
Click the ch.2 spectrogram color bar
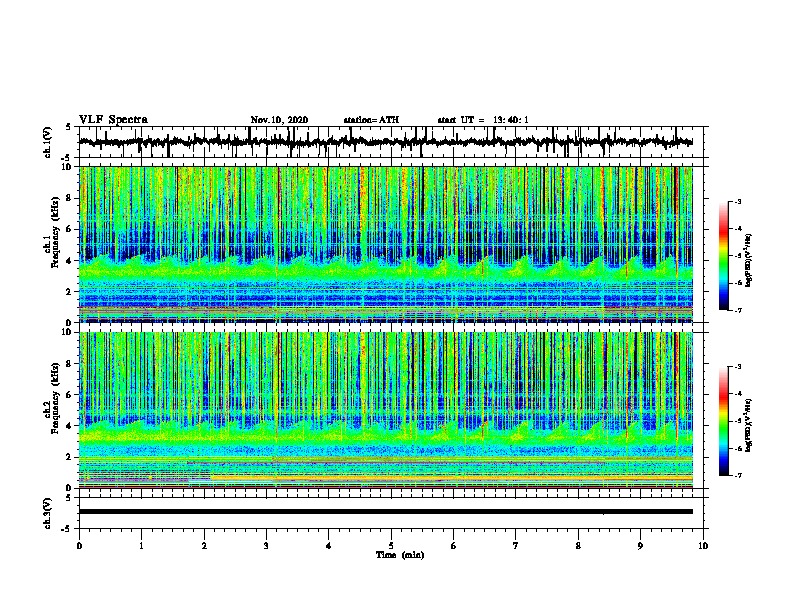click(x=724, y=421)
